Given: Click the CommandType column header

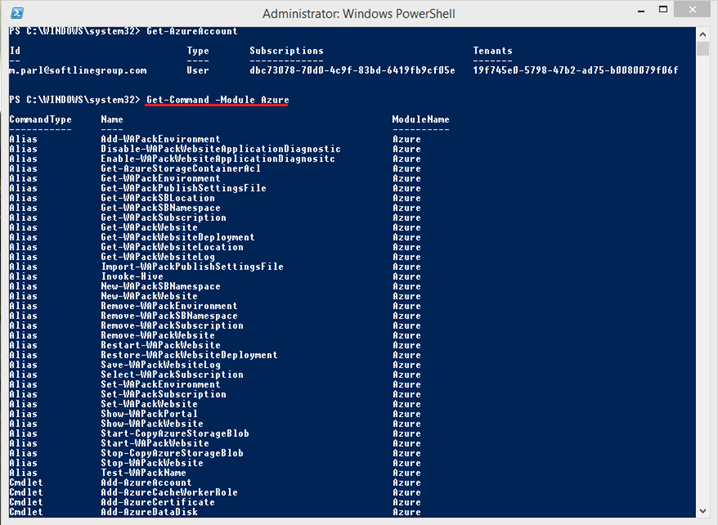Looking at the screenshot, I should pos(40,119).
